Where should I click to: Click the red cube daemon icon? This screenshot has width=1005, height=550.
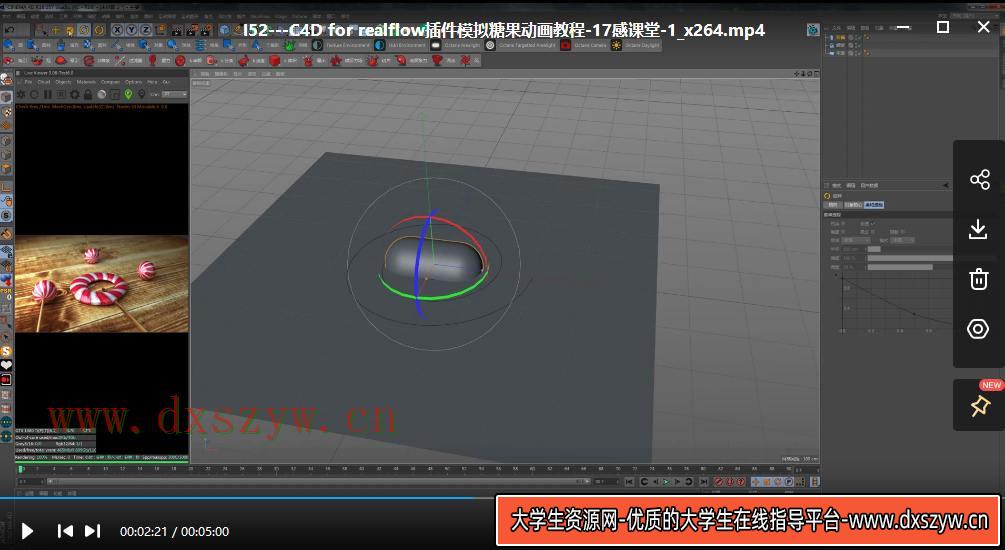click(x=275, y=60)
